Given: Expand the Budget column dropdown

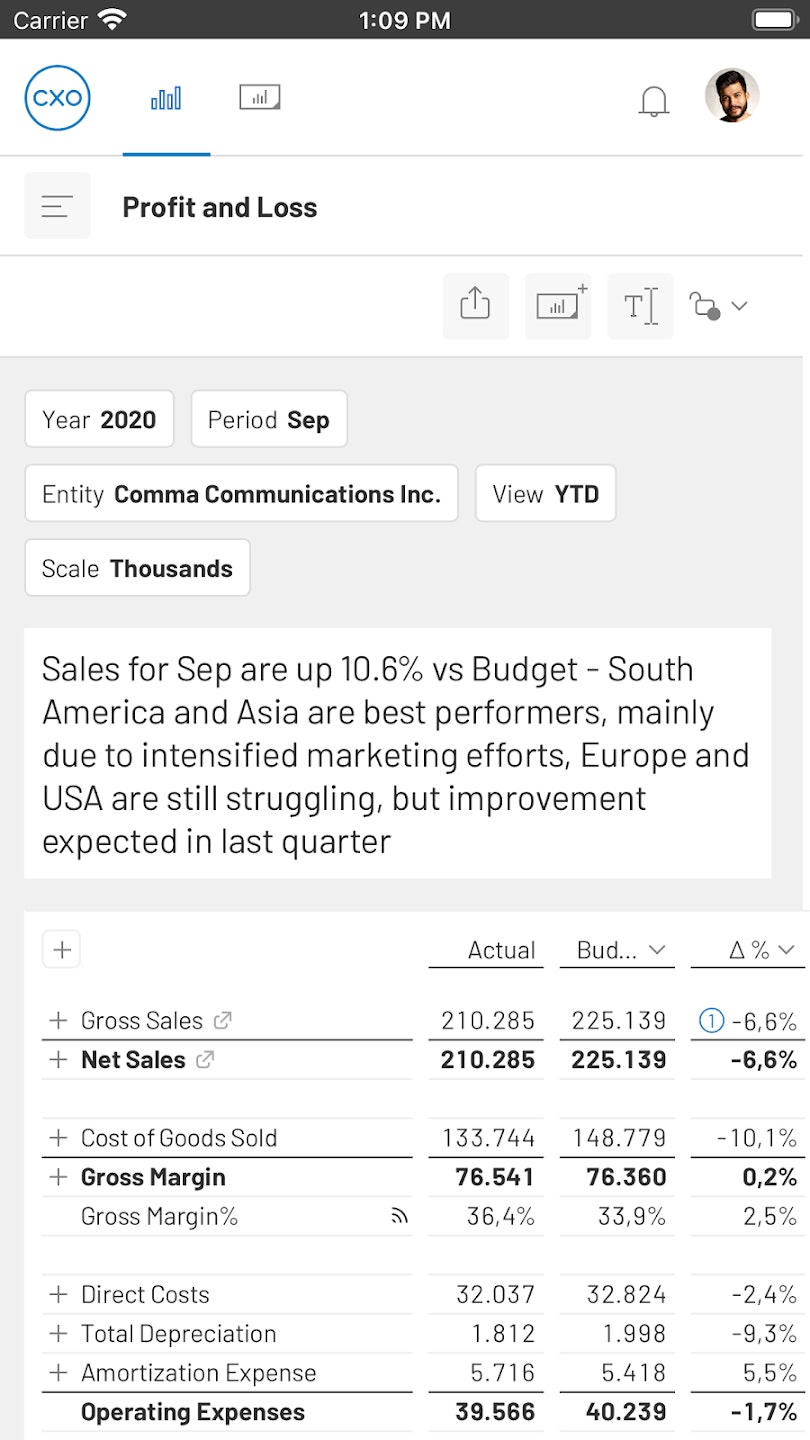Looking at the screenshot, I should [x=656, y=950].
